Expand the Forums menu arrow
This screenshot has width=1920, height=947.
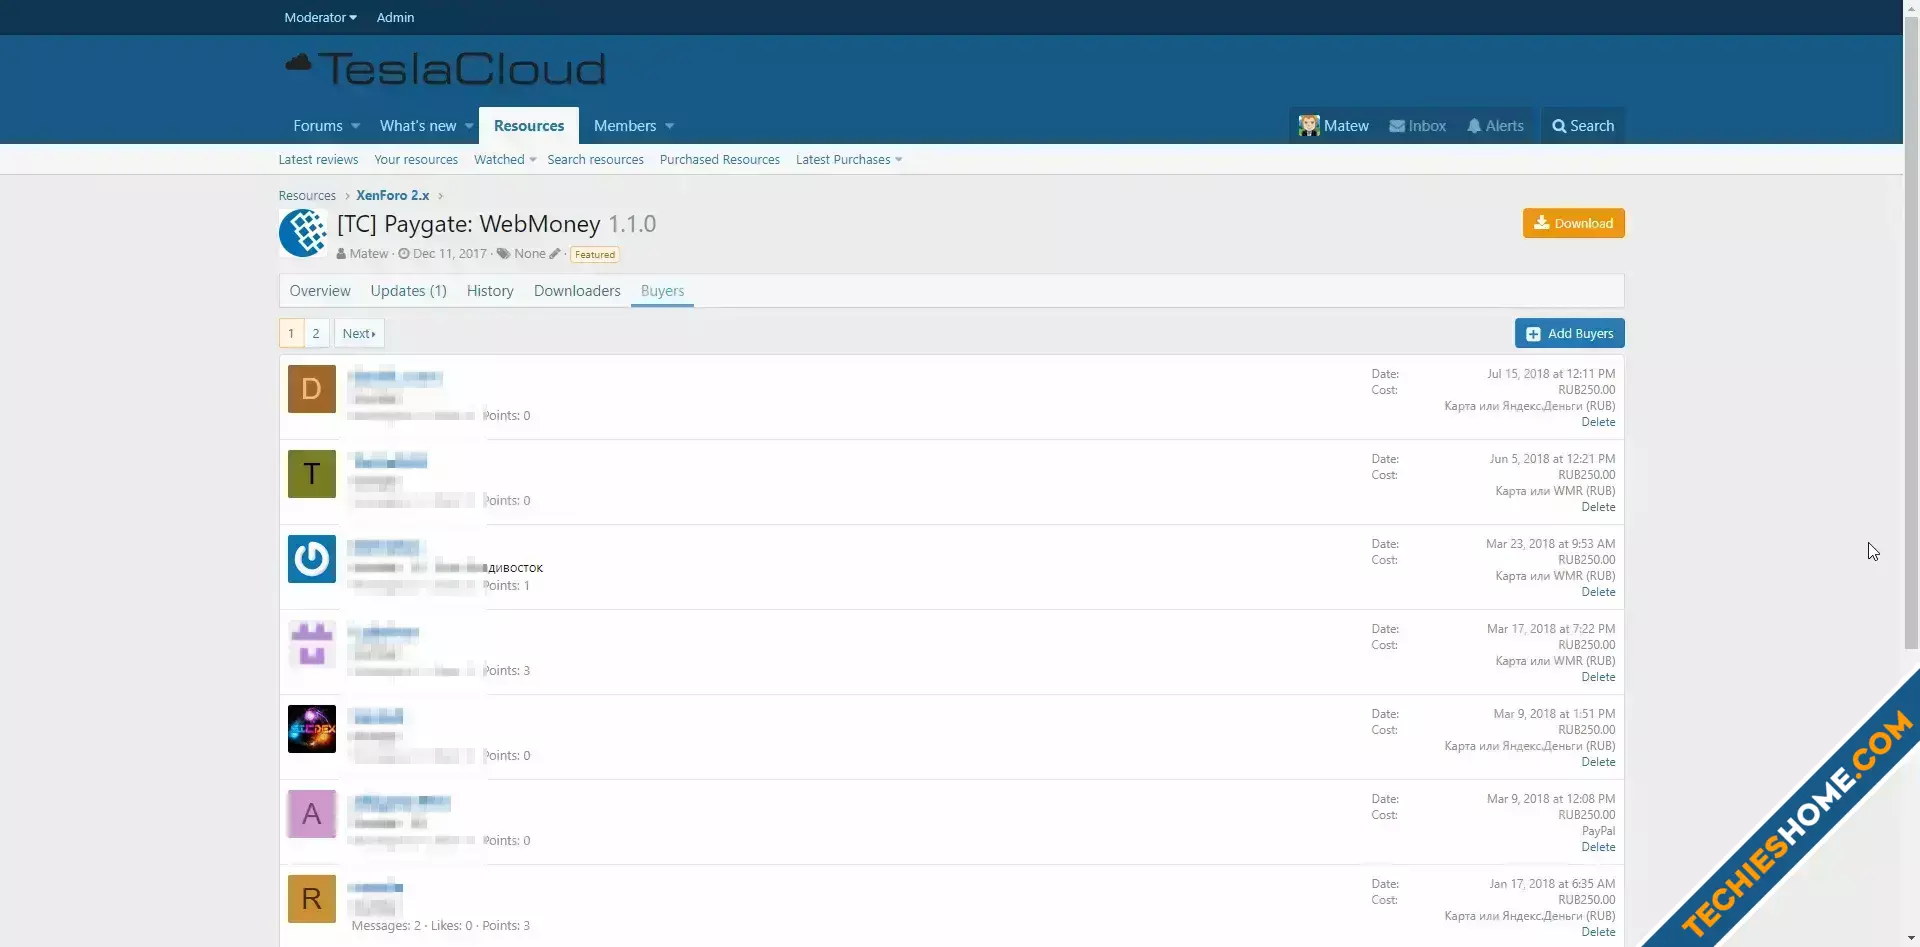[355, 126]
